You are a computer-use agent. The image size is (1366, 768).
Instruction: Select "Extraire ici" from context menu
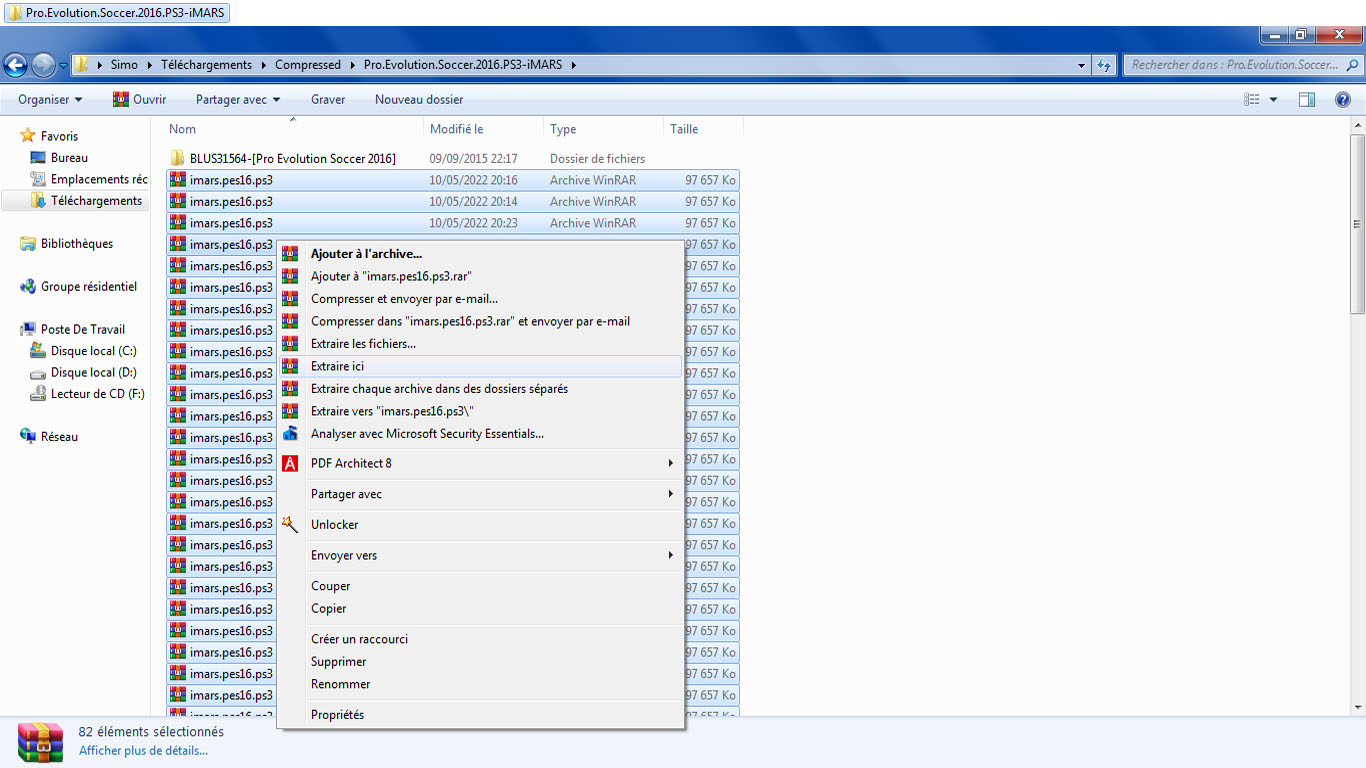[x=337, y=367]
